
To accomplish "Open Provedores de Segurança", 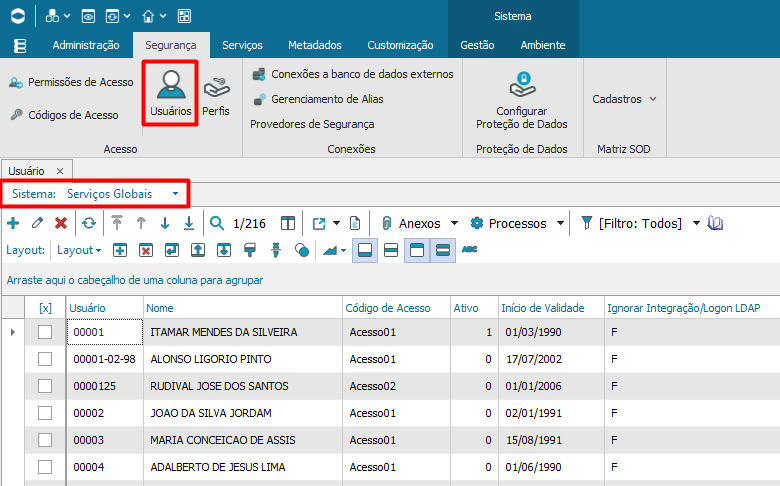I will 312,124.
